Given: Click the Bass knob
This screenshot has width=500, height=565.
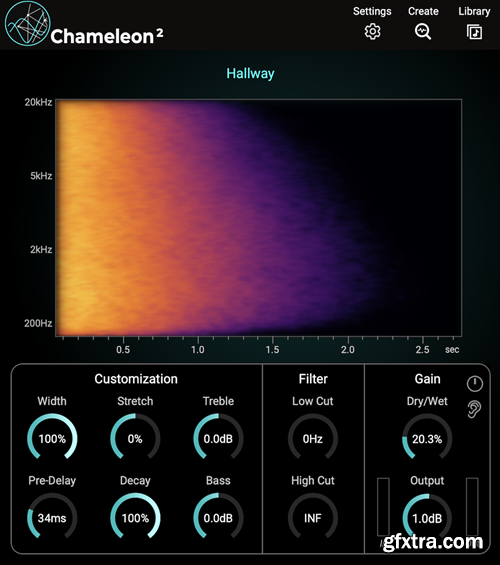Looking at the screenshot, I should (x=218, y=517).
